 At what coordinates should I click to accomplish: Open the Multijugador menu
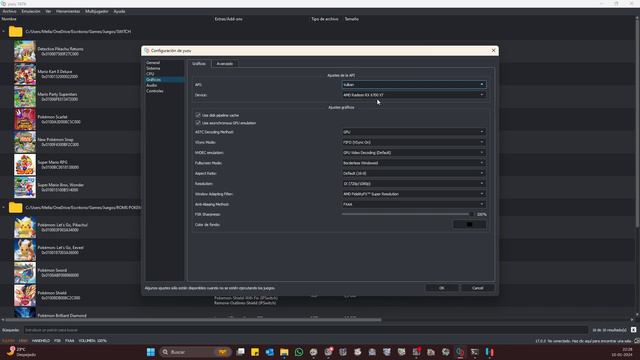click(97, 11)
